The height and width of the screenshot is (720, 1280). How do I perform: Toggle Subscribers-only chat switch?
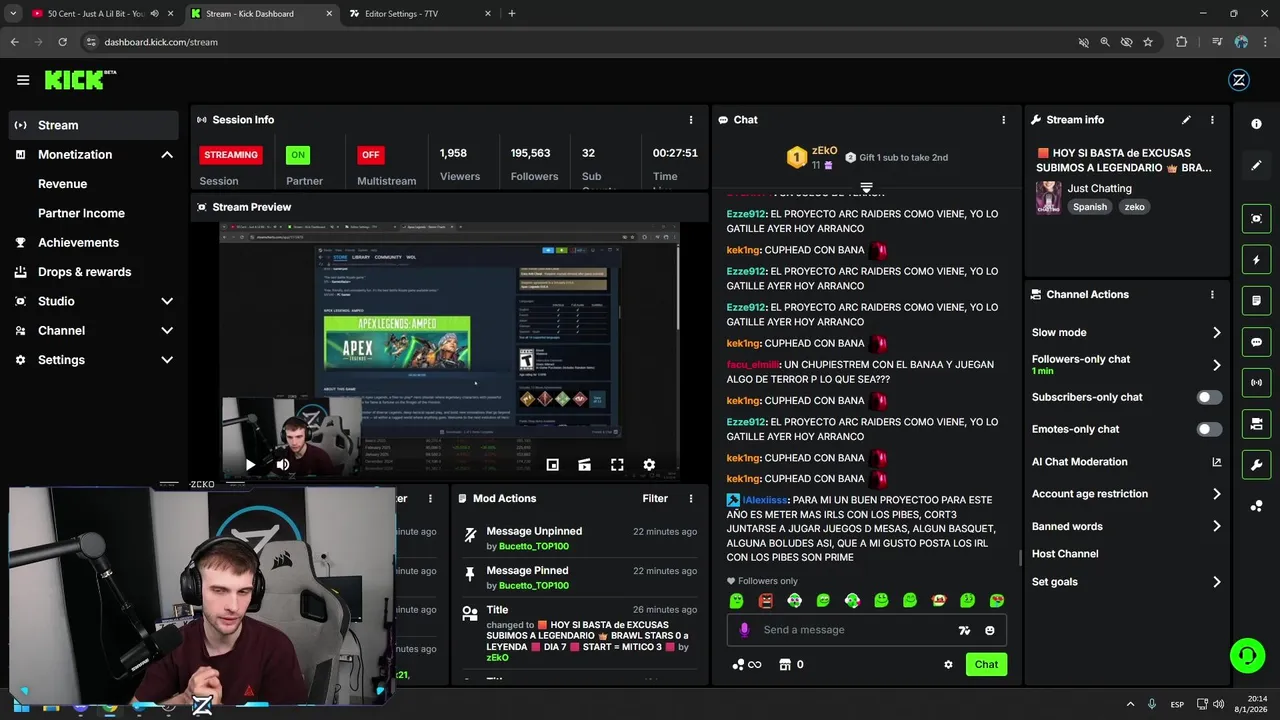coord(1209,397)
